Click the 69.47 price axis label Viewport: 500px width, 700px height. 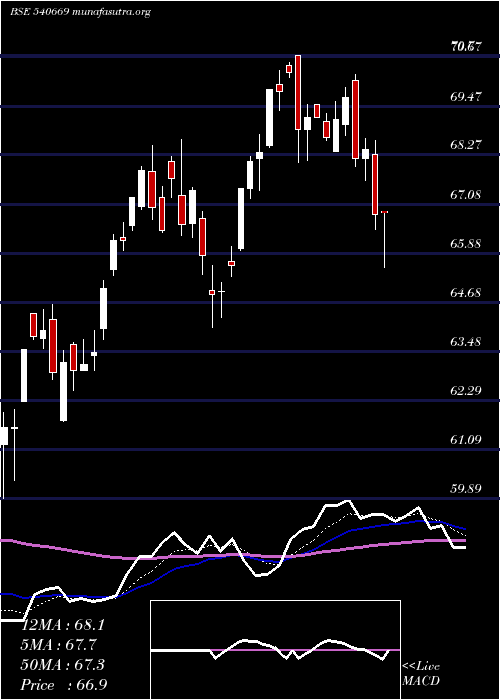pos(466,96)
